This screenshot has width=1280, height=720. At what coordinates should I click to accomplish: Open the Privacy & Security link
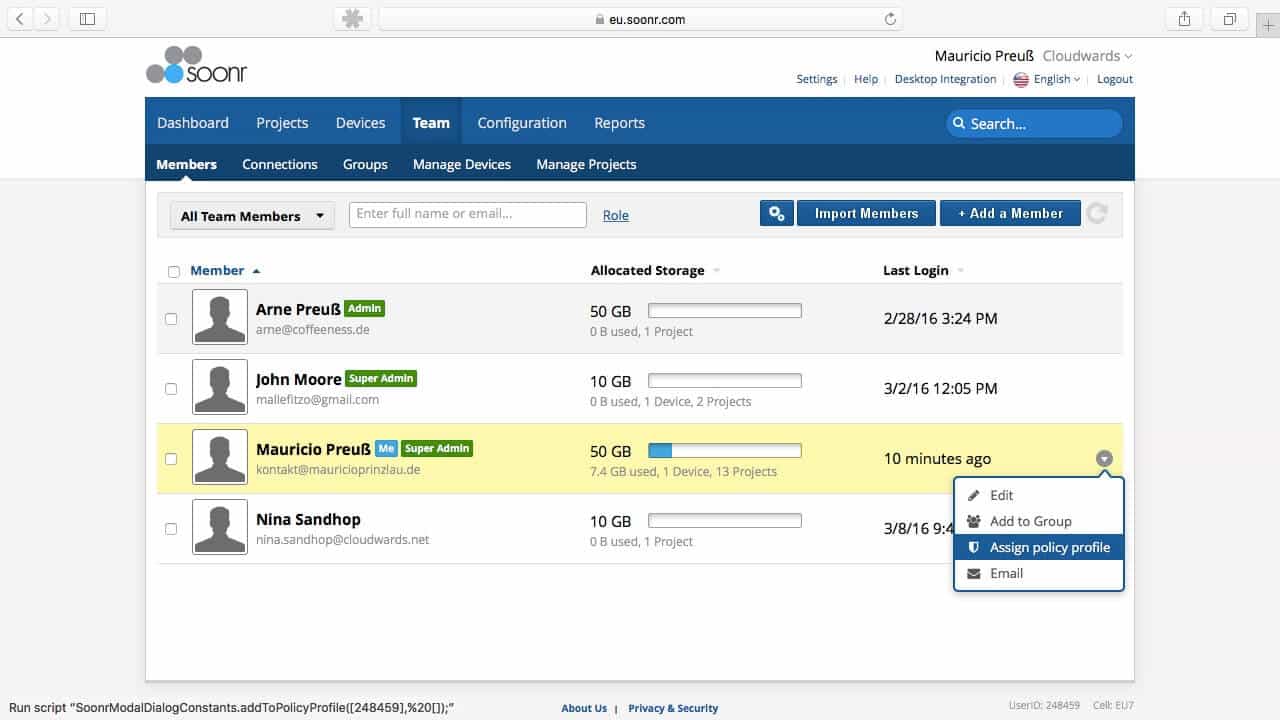(x=673, y=708)
